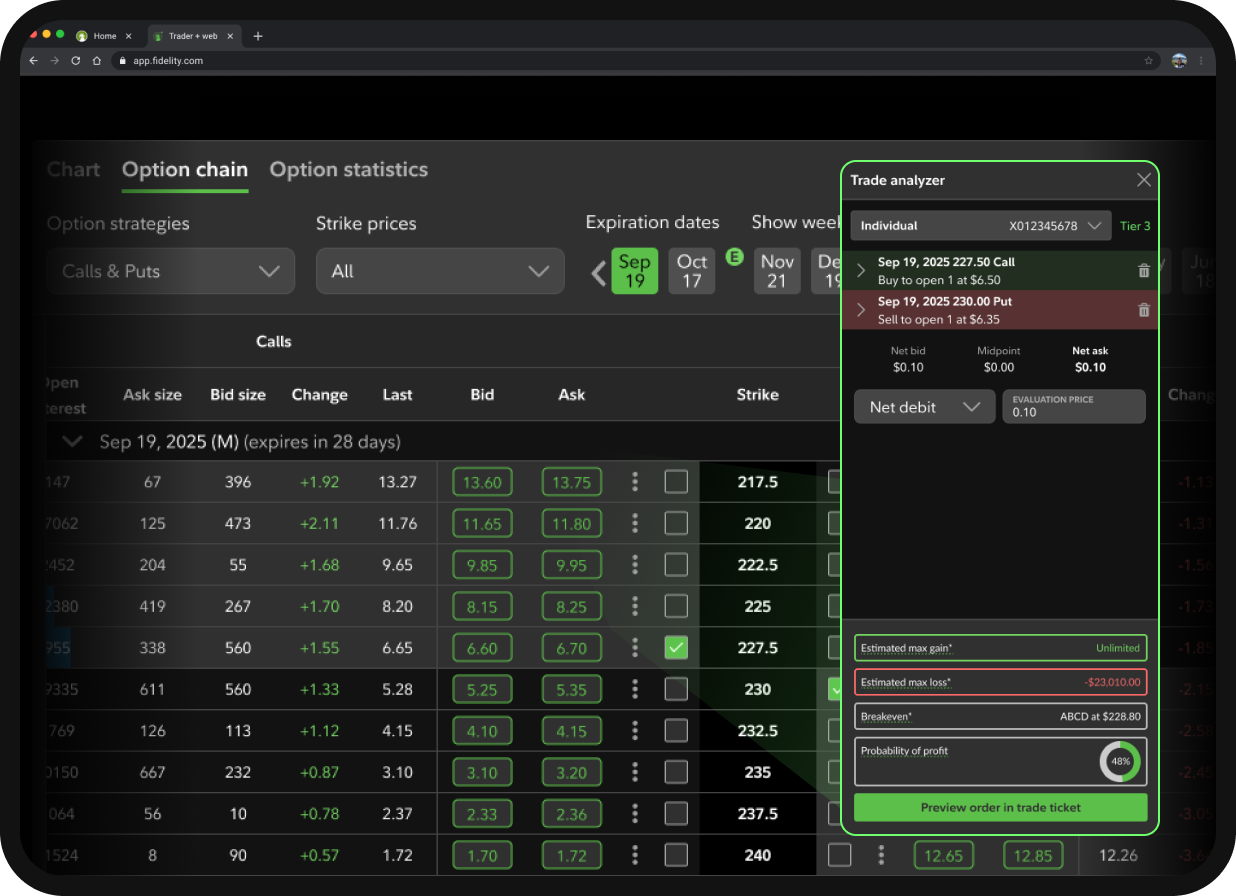Open three-dot menu for 217.5 strike row
This screenshot has height=896, width=1236.
(635, 482)
